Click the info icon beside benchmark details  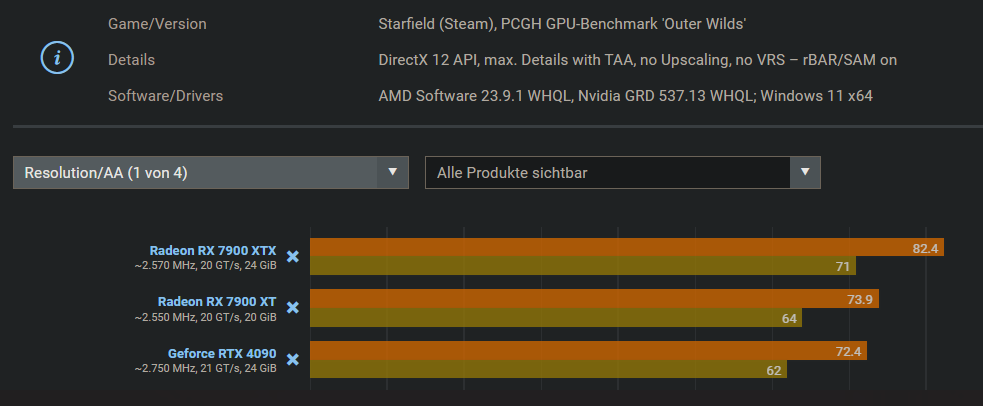click(57, 58)
